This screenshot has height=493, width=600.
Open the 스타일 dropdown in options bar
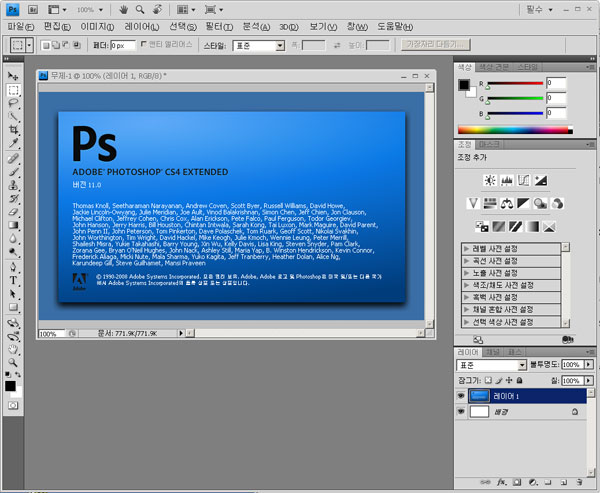(x=259, y=46)
